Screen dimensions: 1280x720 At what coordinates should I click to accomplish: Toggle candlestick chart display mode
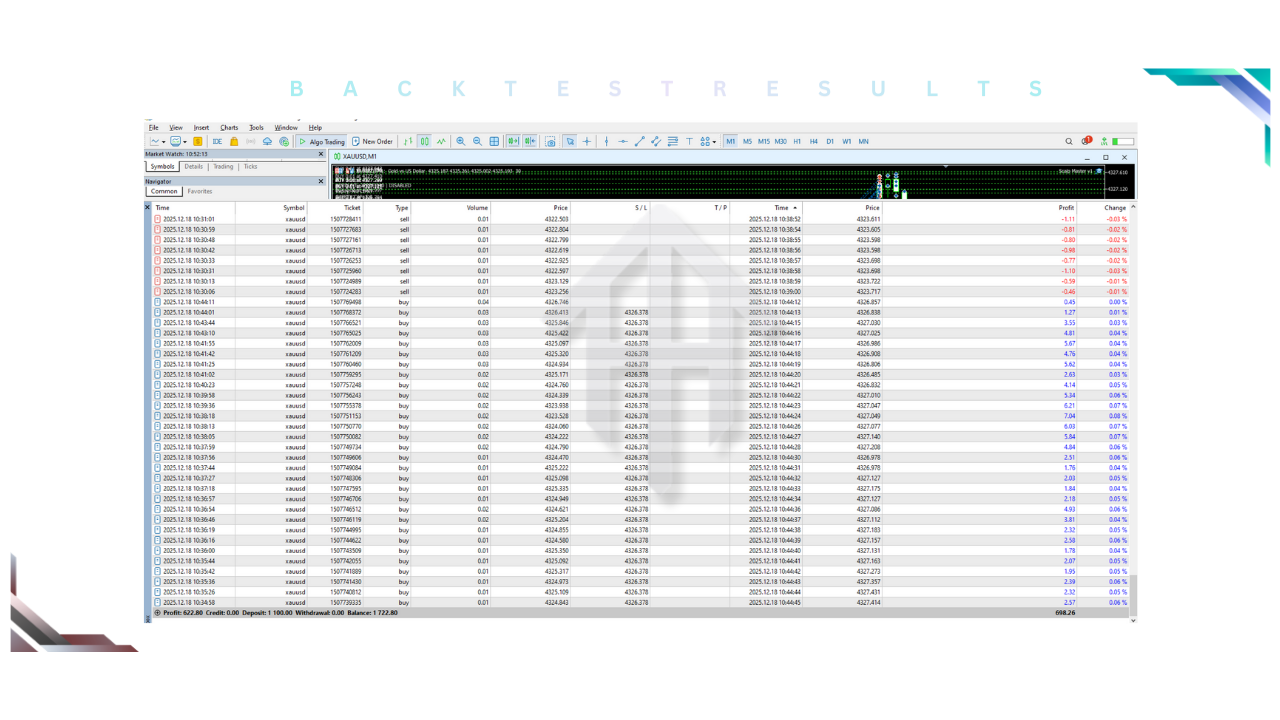(425, 142)
